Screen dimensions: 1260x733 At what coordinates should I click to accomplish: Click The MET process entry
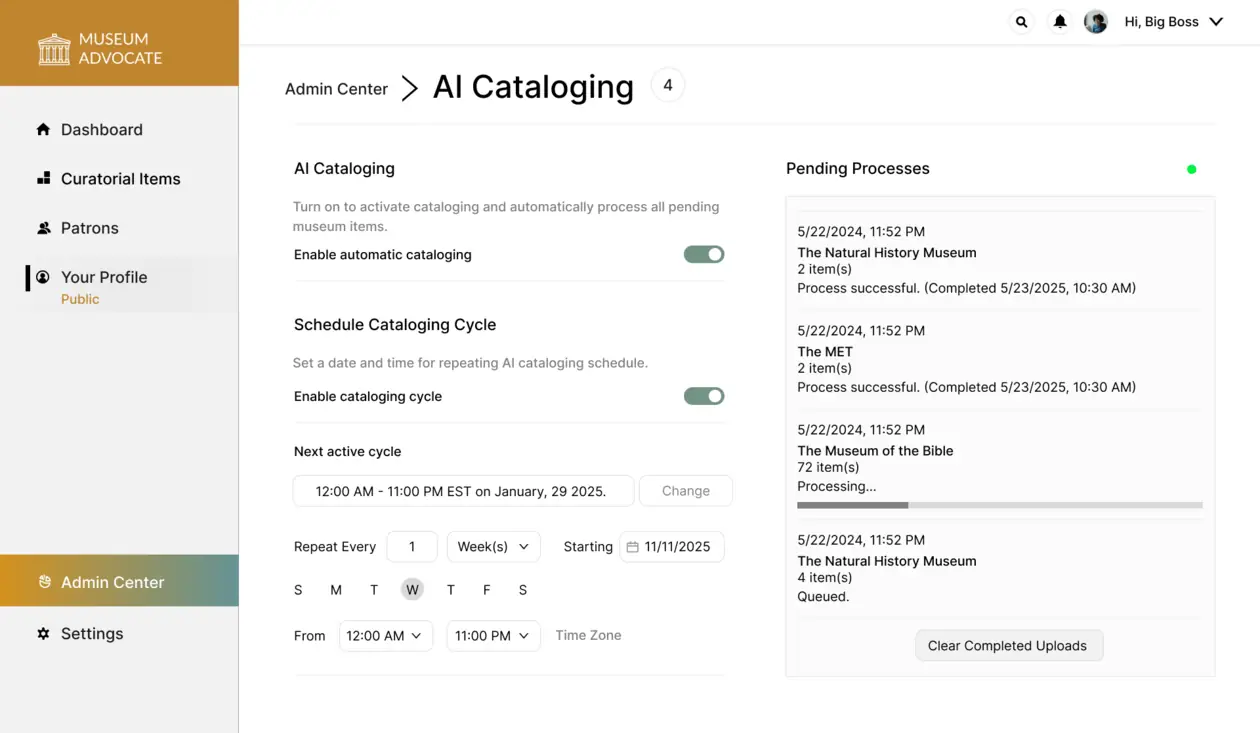(1000, 359)
